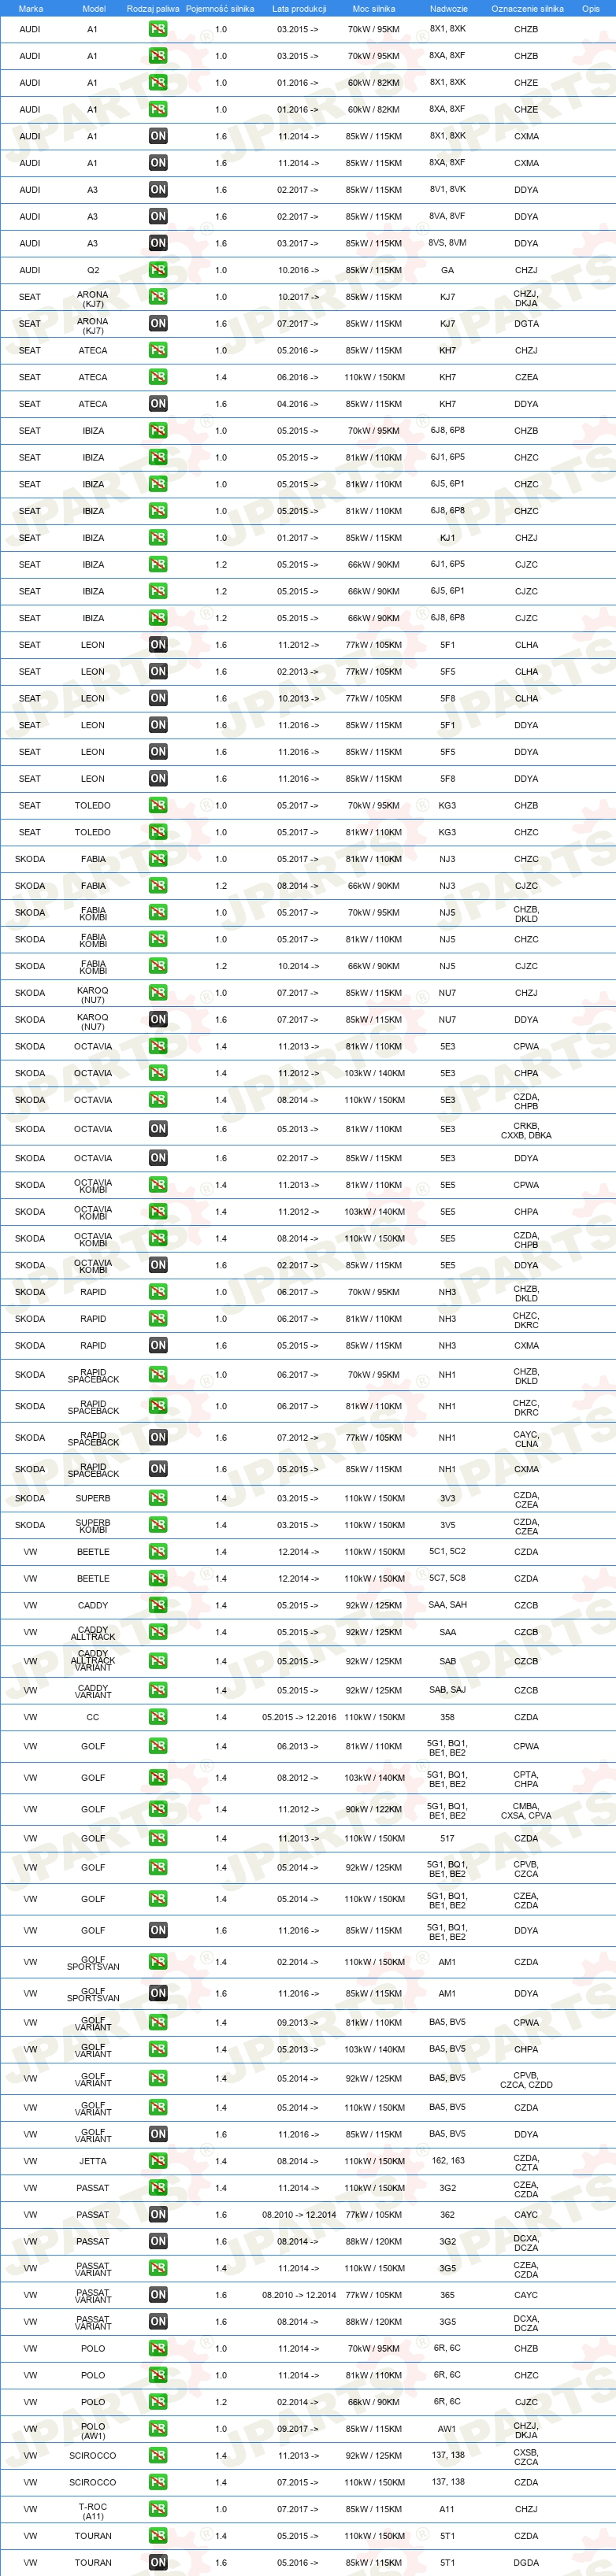Viewport: 616px width, 2576px height.
Task: Click the petrol icon in the CADDY ALLTRACK VARIANT row
Action: click(158, 1661)
